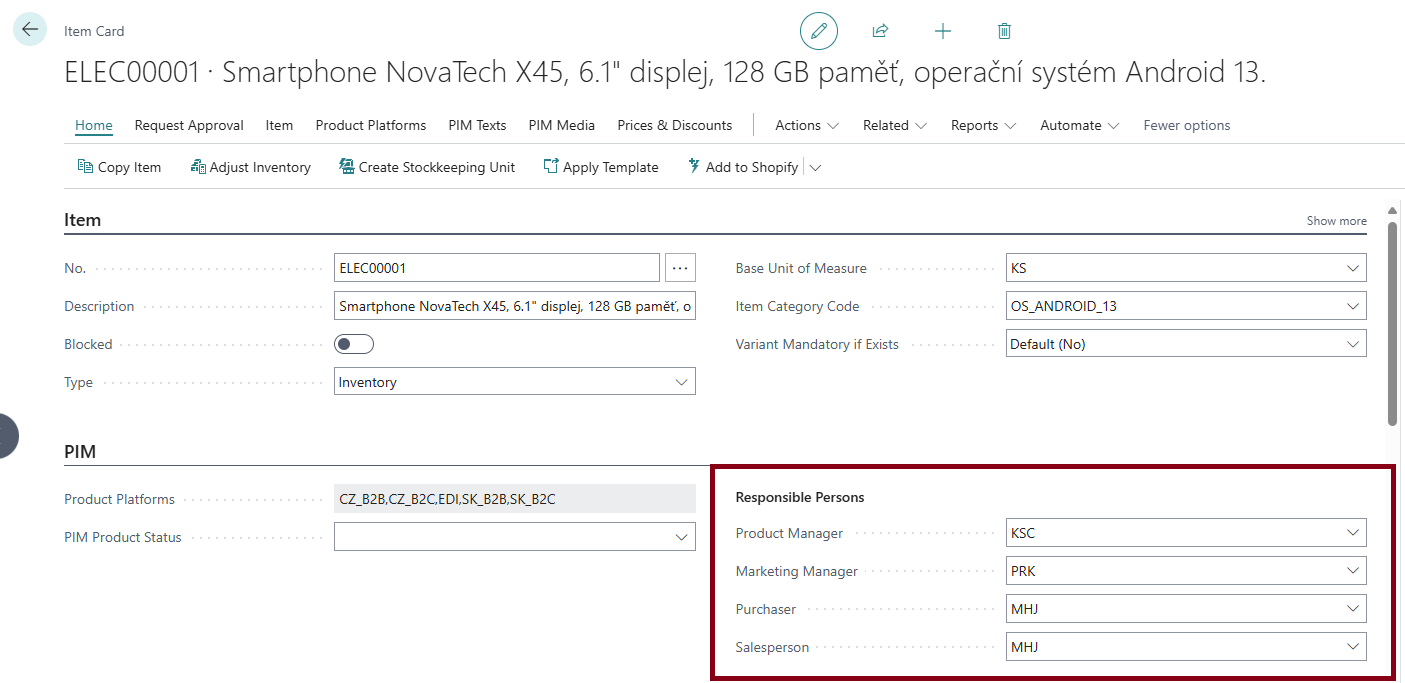Click the share icon
Screen dimensions: 1405x683
880,31
